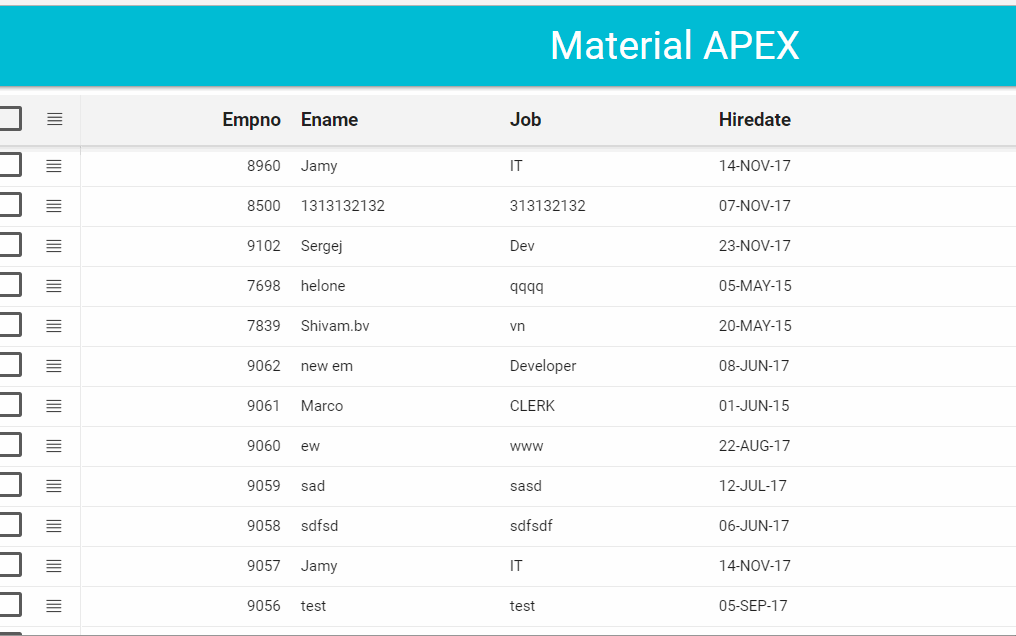Open the row menu for employee 9059 sad

tap(54, 485)
